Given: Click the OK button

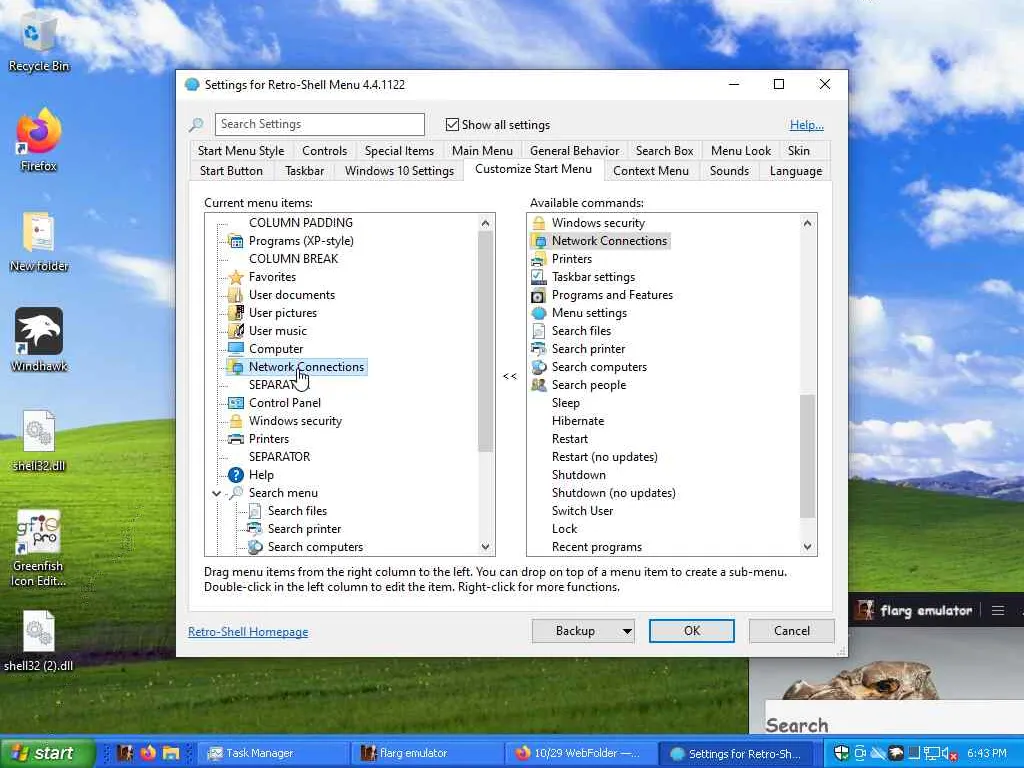Looking at the screenshot, I should click(x=692, y=631).
